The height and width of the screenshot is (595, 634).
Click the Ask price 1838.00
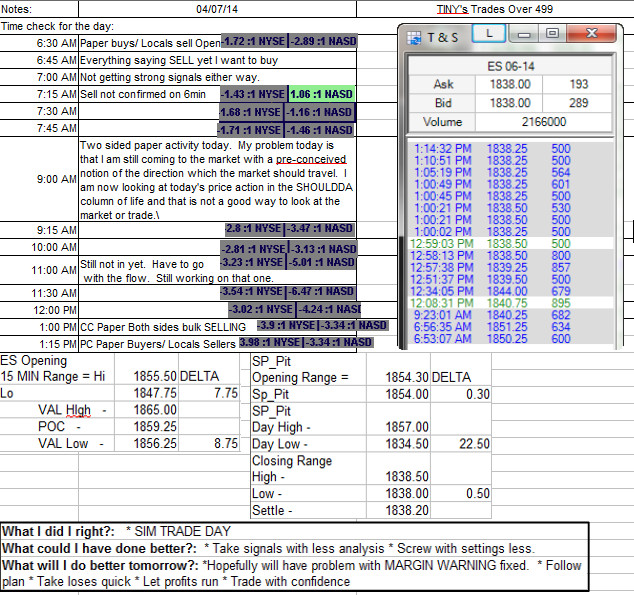[x=509, y=84]
